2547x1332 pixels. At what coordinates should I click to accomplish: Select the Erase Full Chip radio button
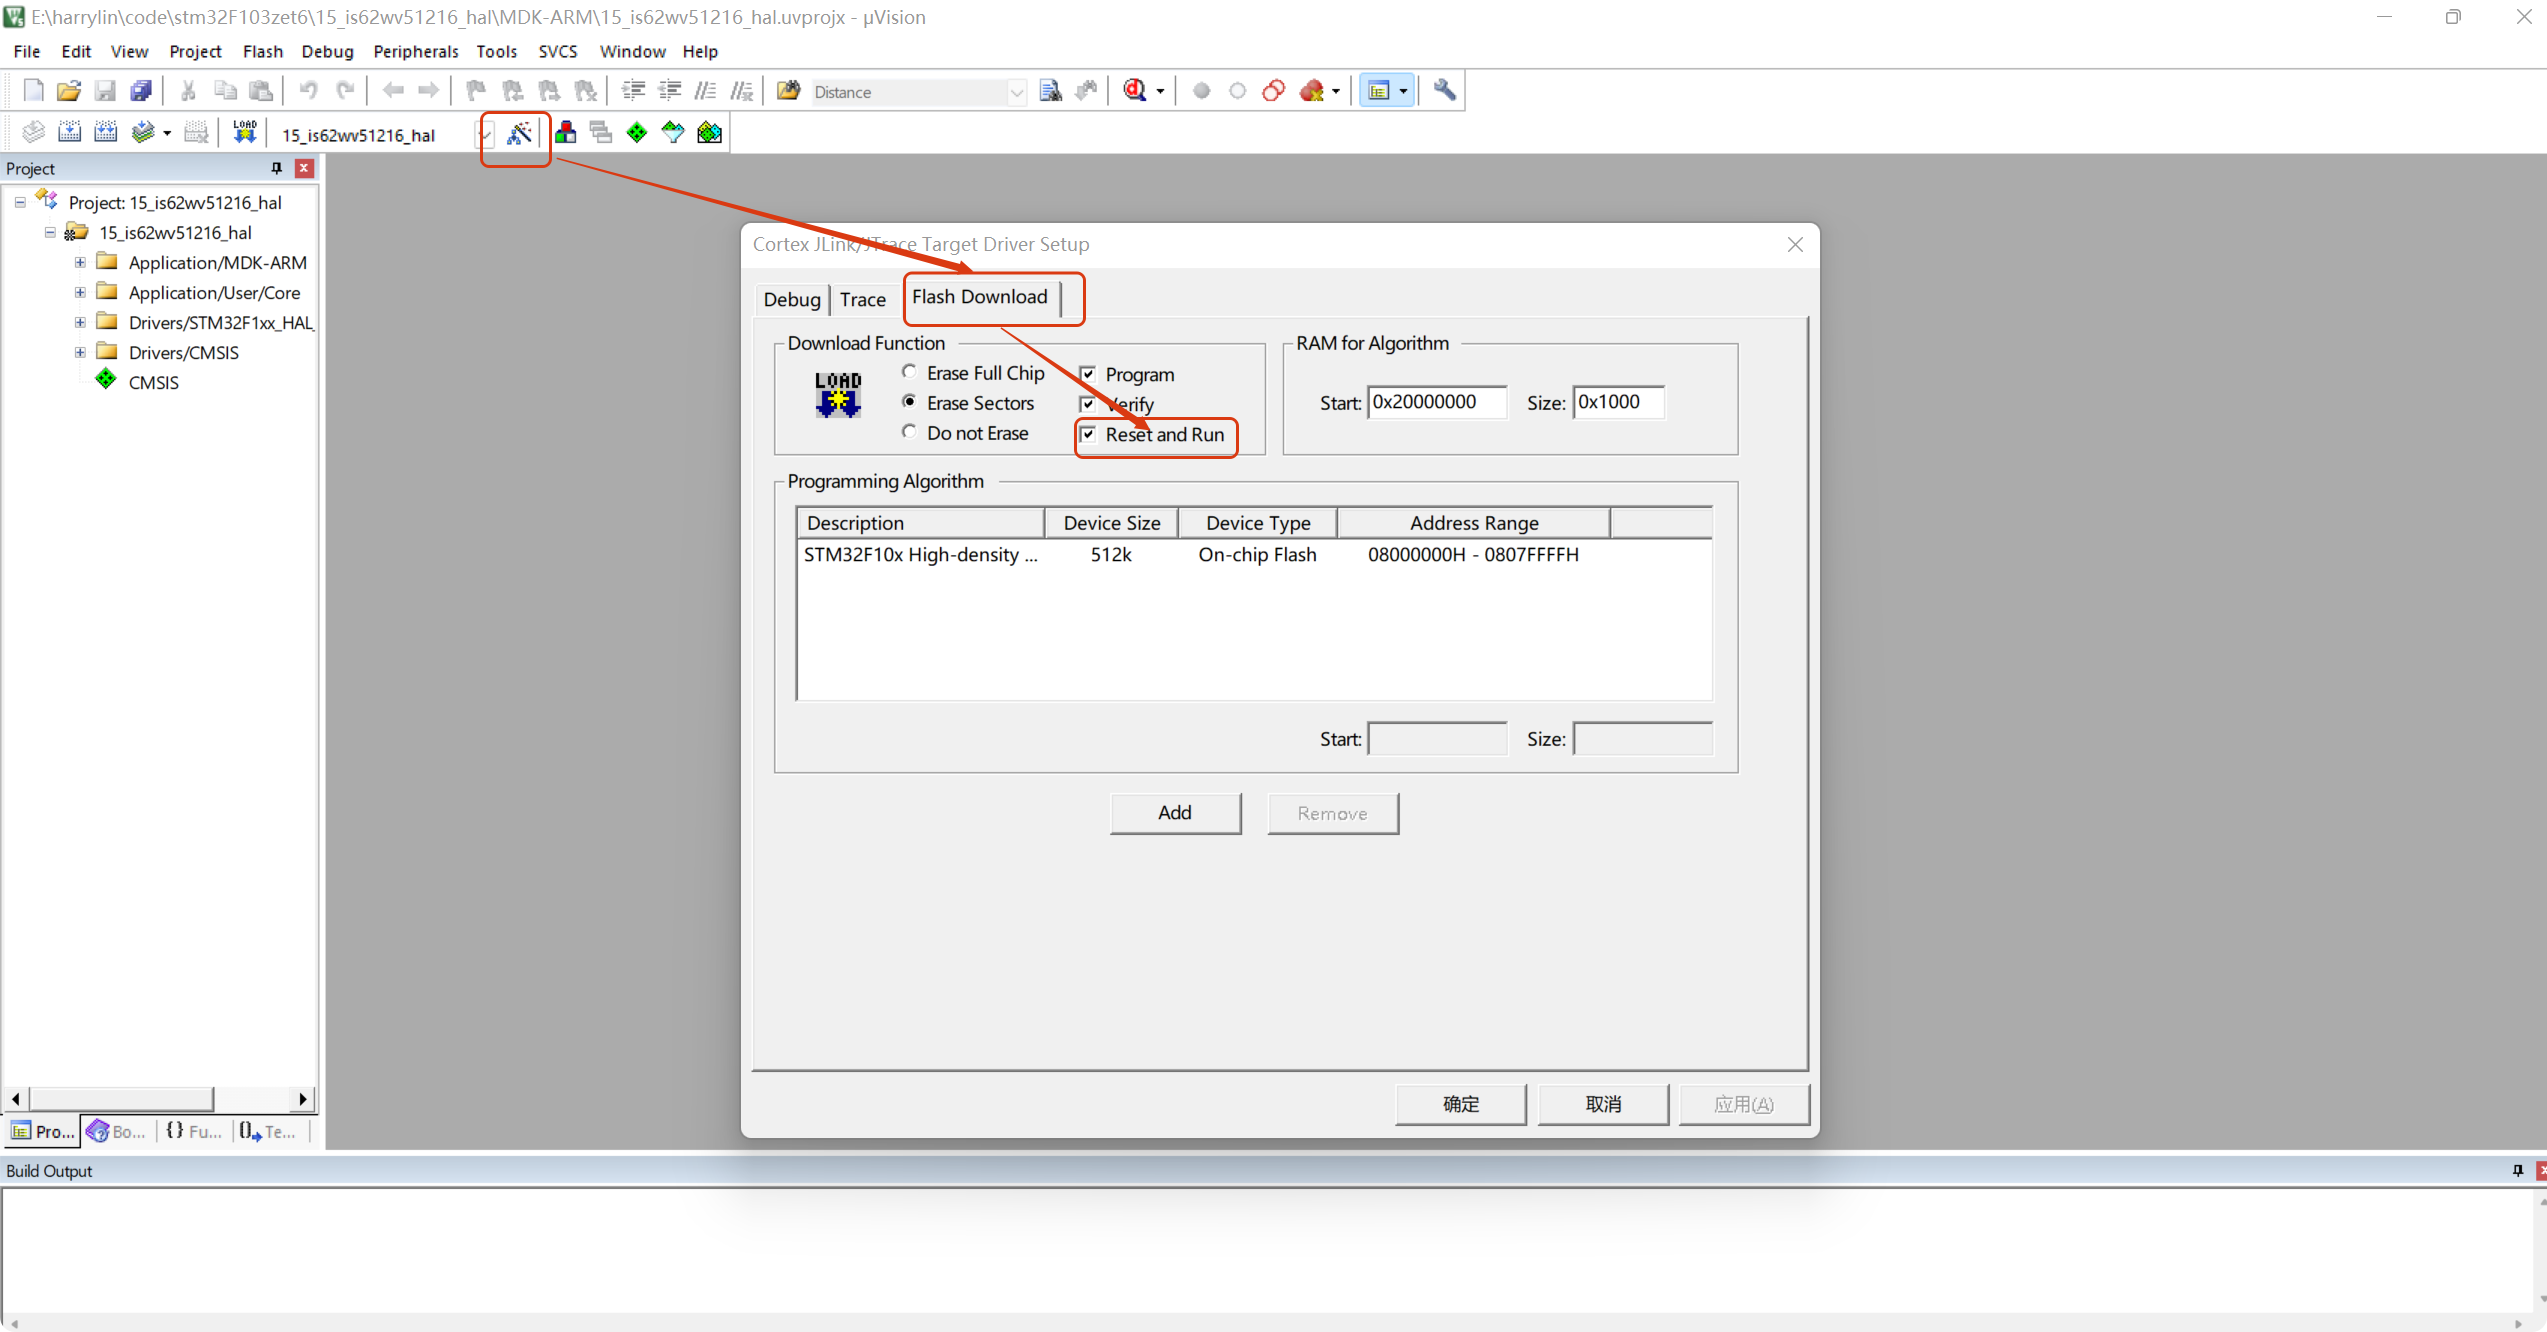pos(909,372)
